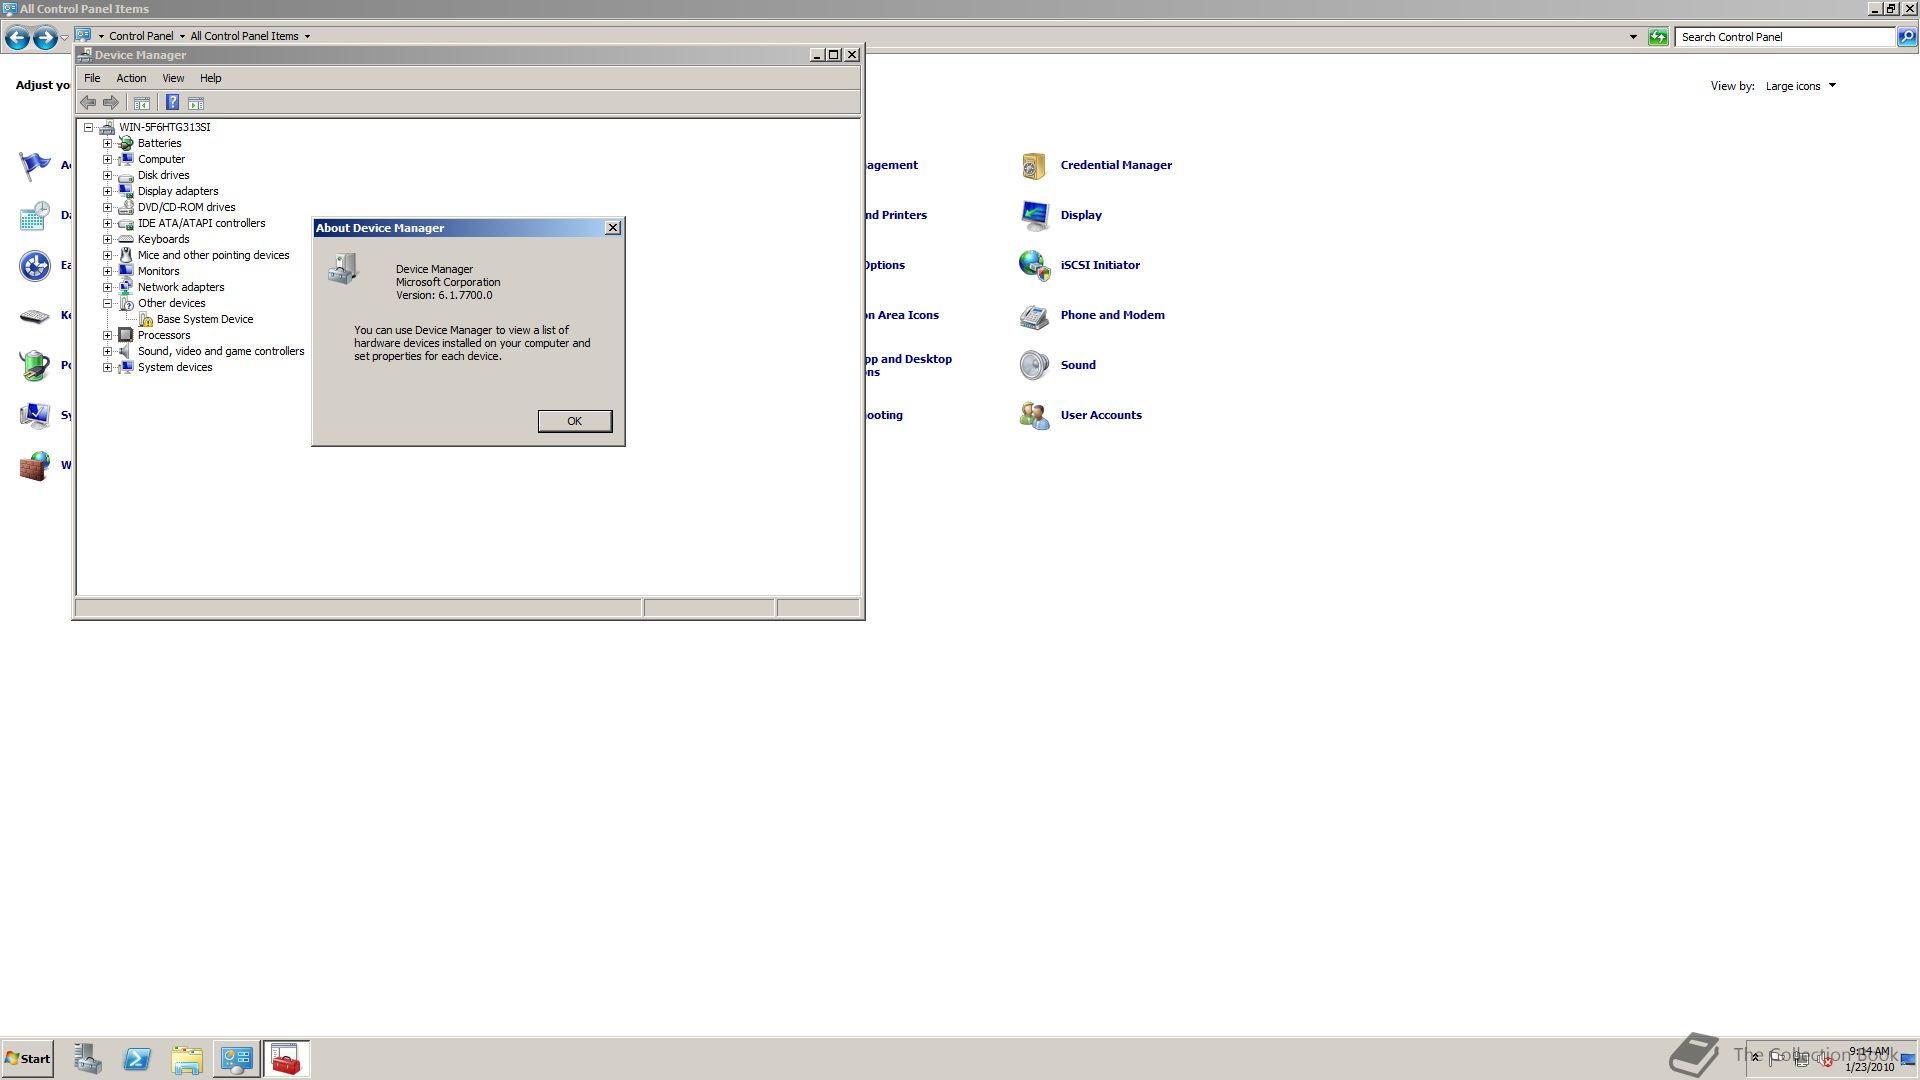Expand the Mice and other pointing devices node
The image size is (1920, 1080).
108,255
